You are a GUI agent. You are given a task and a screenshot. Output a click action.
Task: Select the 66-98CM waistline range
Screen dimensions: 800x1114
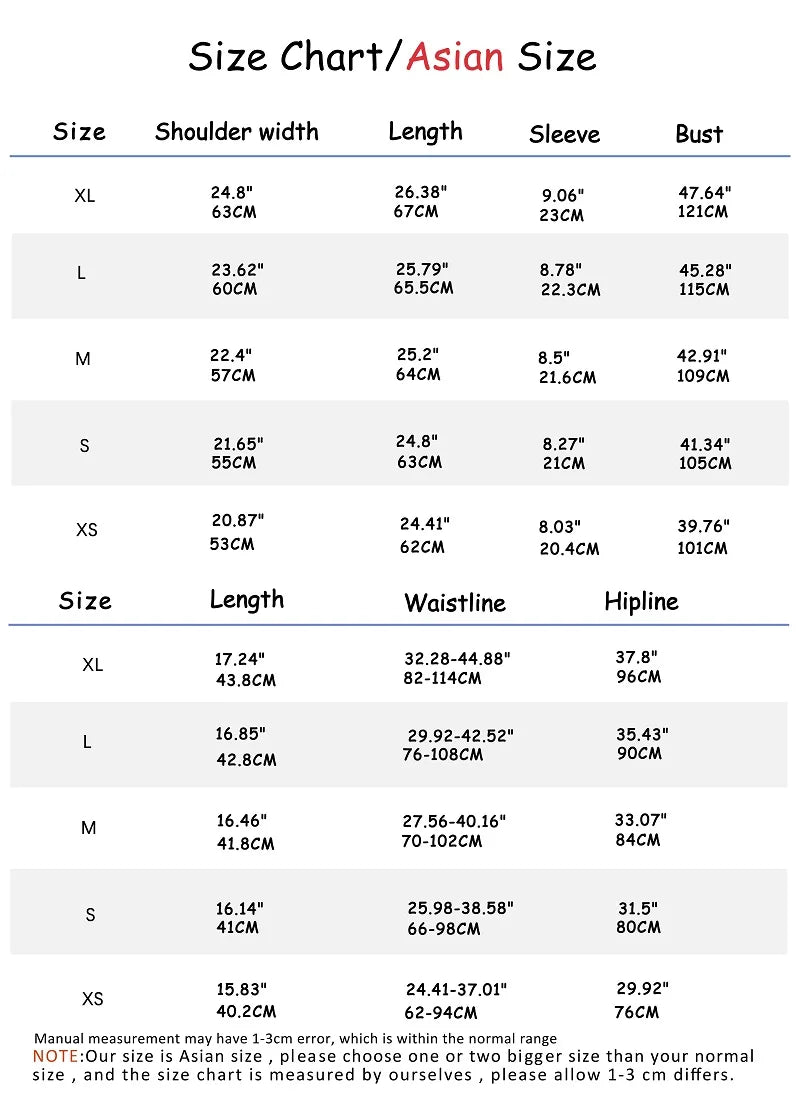[443, 929]
